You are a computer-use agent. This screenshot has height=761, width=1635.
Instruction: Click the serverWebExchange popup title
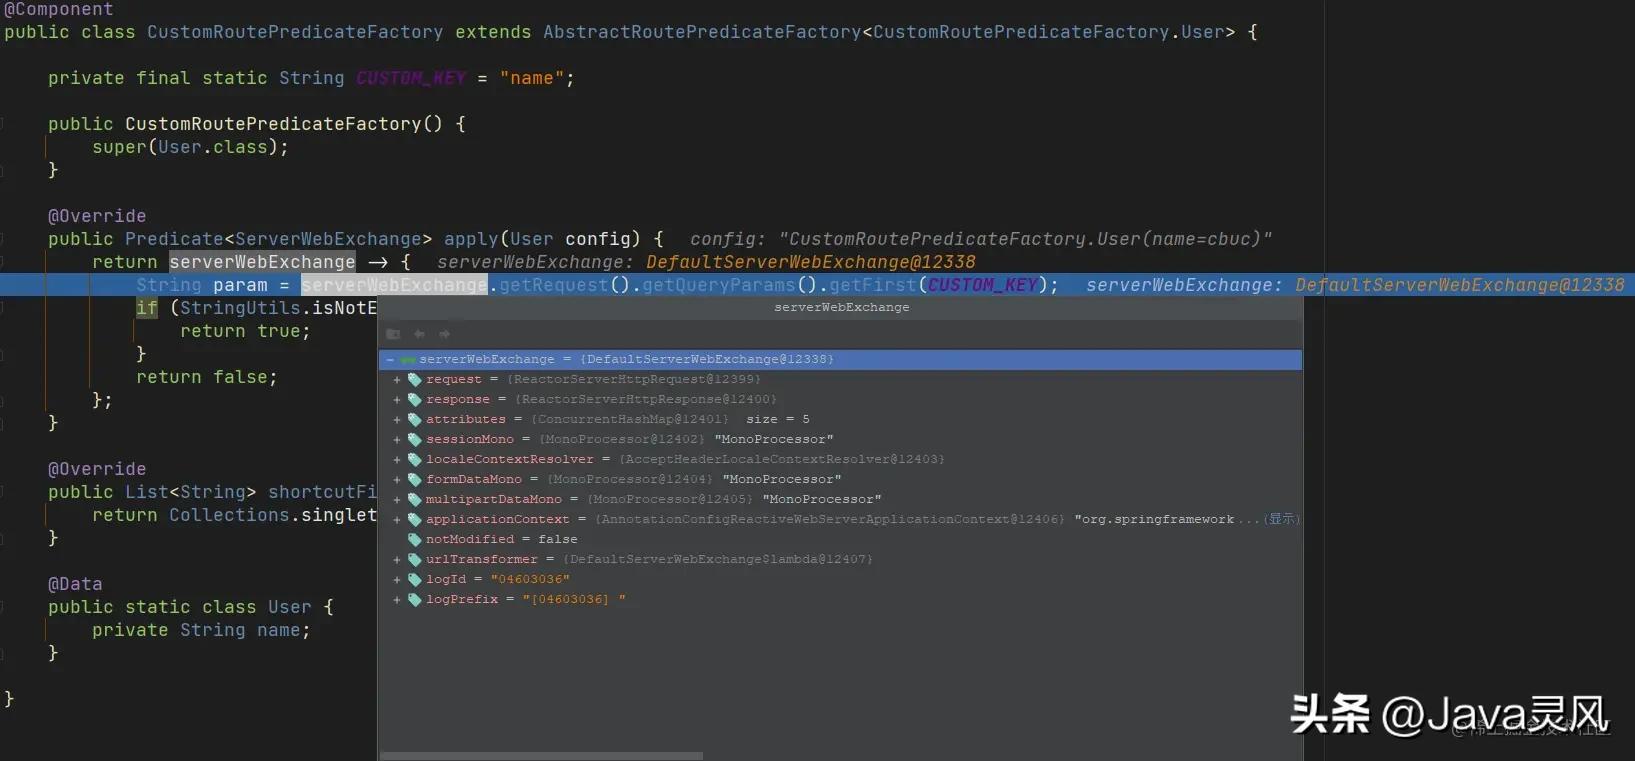842,308
